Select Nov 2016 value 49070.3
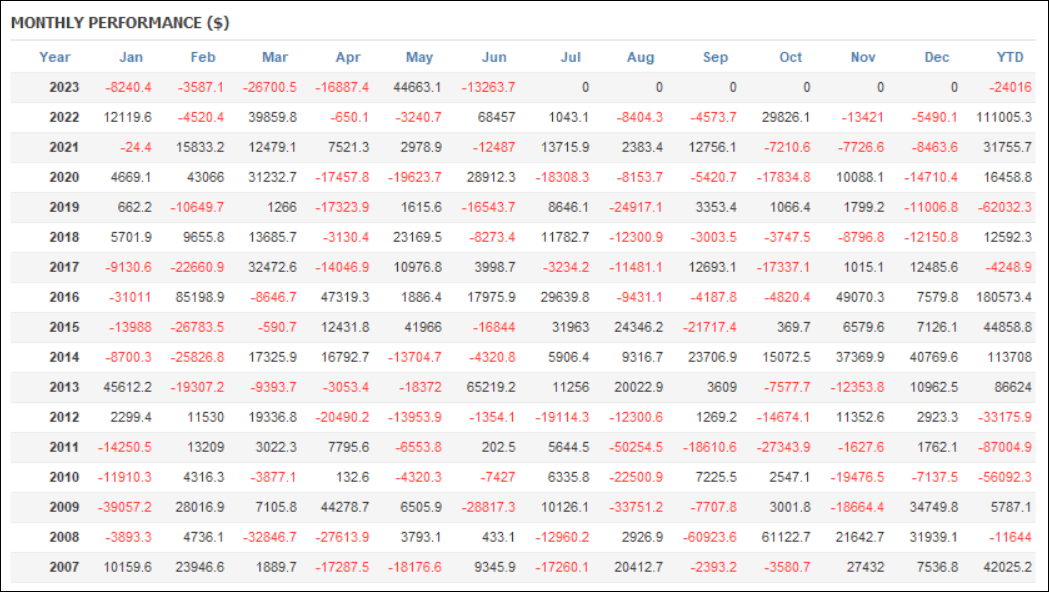 (860, 297)
